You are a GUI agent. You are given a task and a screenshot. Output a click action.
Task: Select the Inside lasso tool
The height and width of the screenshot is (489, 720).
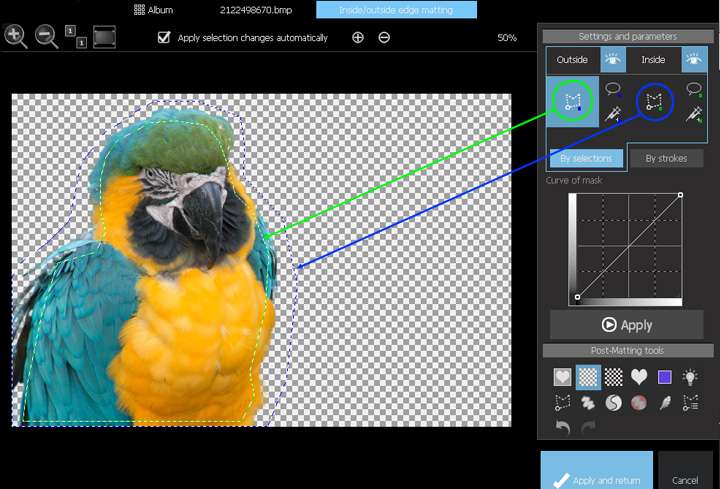tap(694, 89)
